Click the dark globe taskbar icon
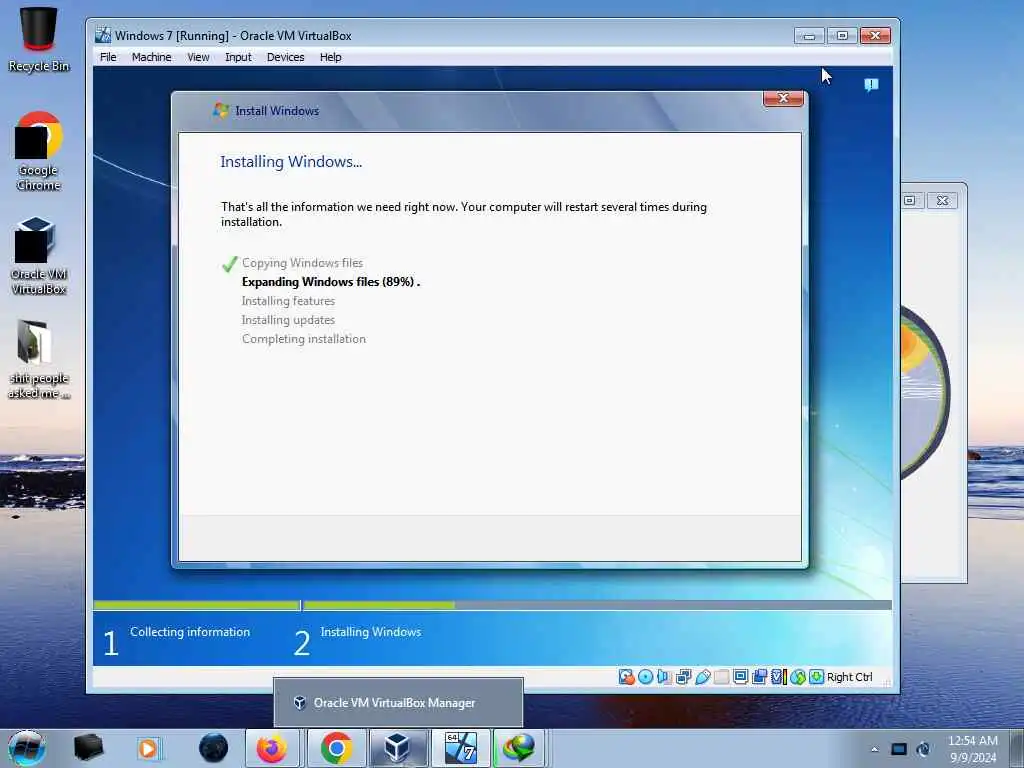Image resolution: width=1024 pixels, height=768 pixels. [214, 748]
